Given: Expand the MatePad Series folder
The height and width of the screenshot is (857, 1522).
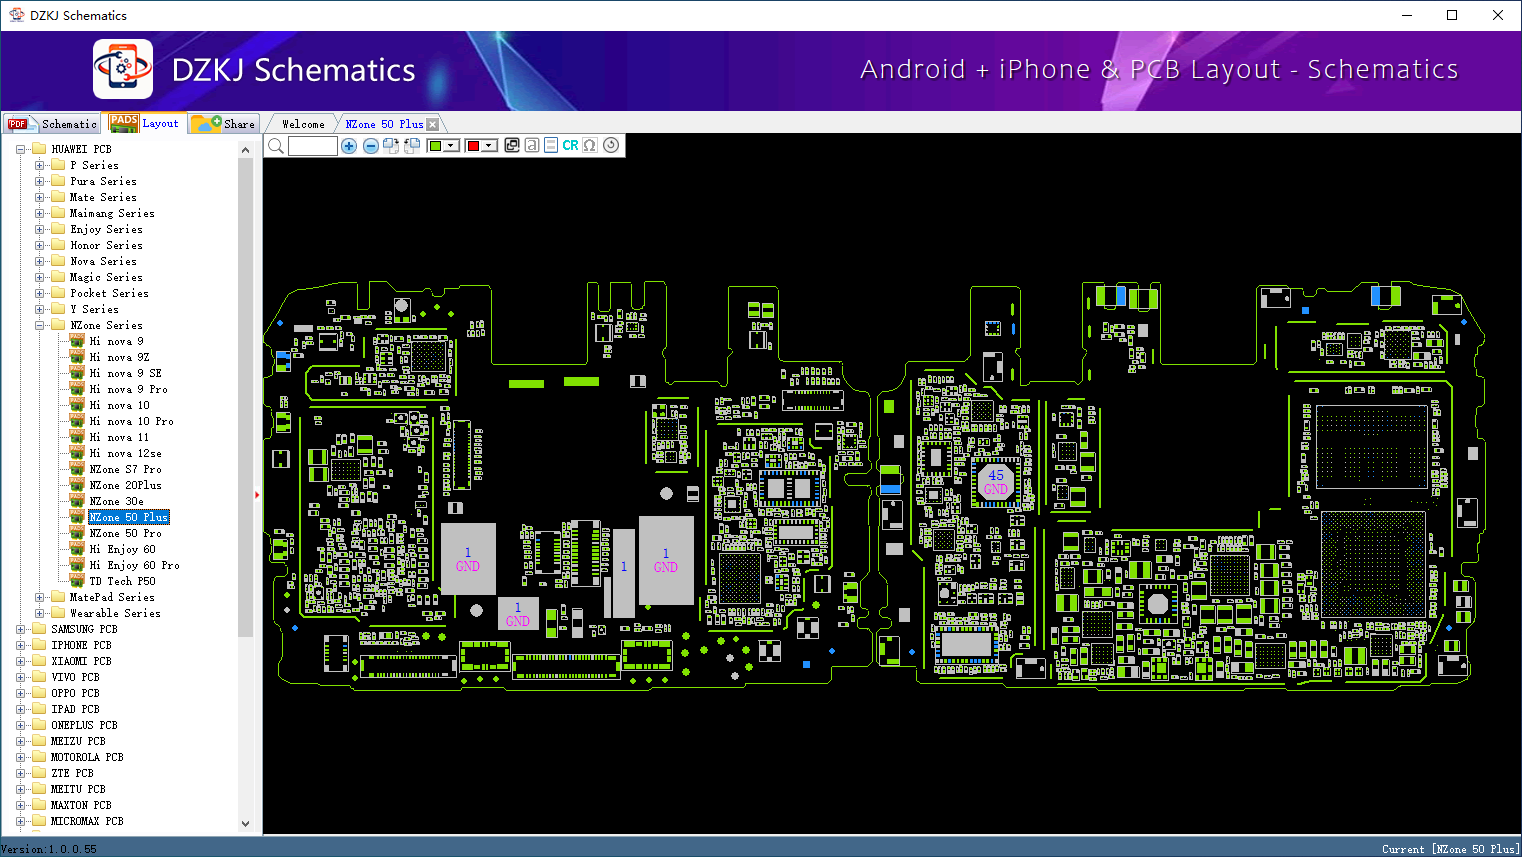Looking at the screenshot, I should pos(40,597).
